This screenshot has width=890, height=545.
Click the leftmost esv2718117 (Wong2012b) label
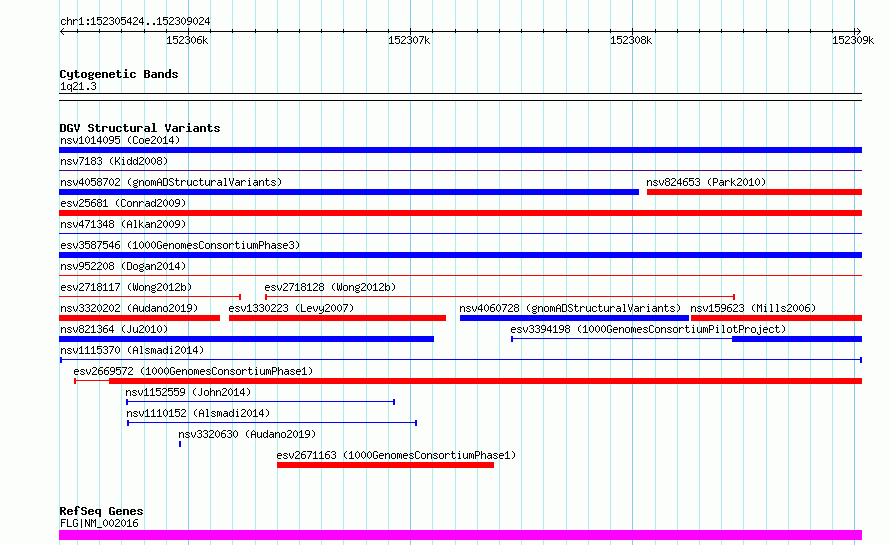pyautogui.click(x=126, y=287)
